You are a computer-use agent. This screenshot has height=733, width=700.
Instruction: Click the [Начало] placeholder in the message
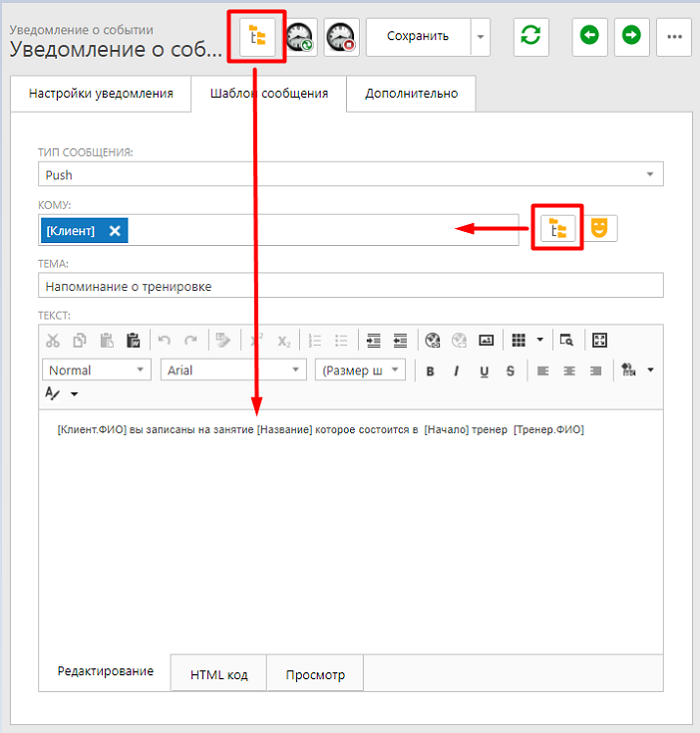[x=447, y=430]
